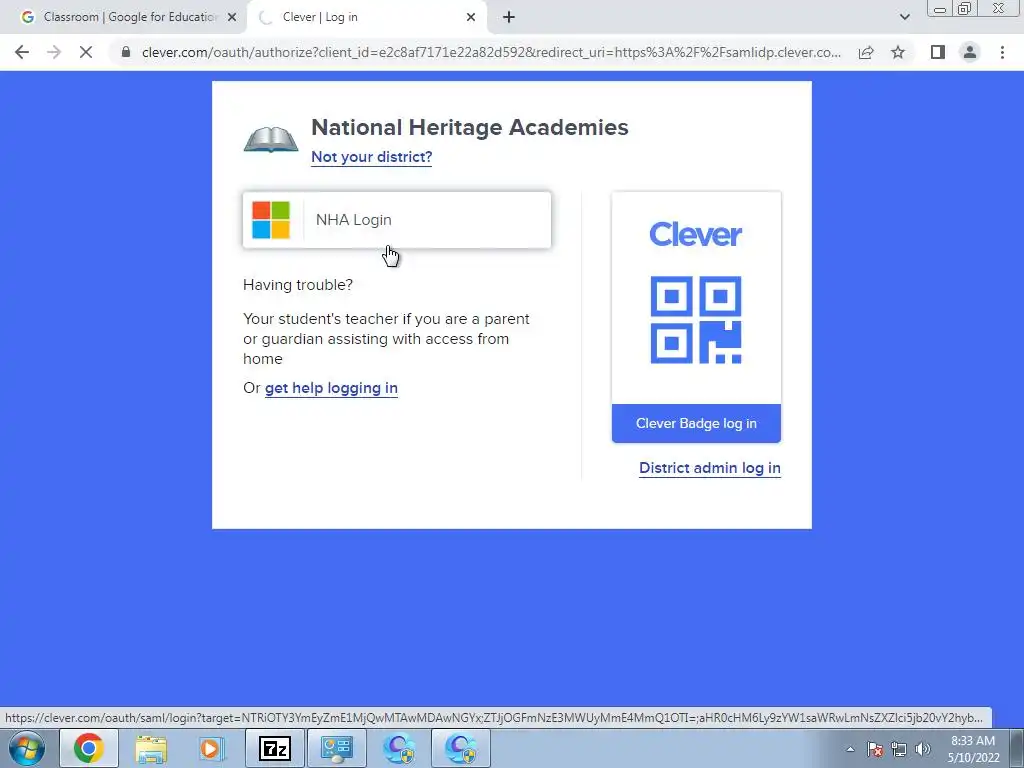This screenshot has width=1024, height=768.
Task: Go forward in browser history
Action: pyautogui.click(x=54, y=52)
